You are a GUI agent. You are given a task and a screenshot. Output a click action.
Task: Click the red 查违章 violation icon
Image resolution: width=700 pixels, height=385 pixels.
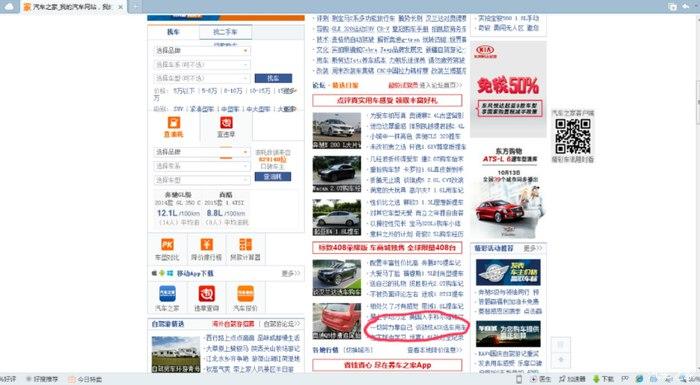pos(226,122)
